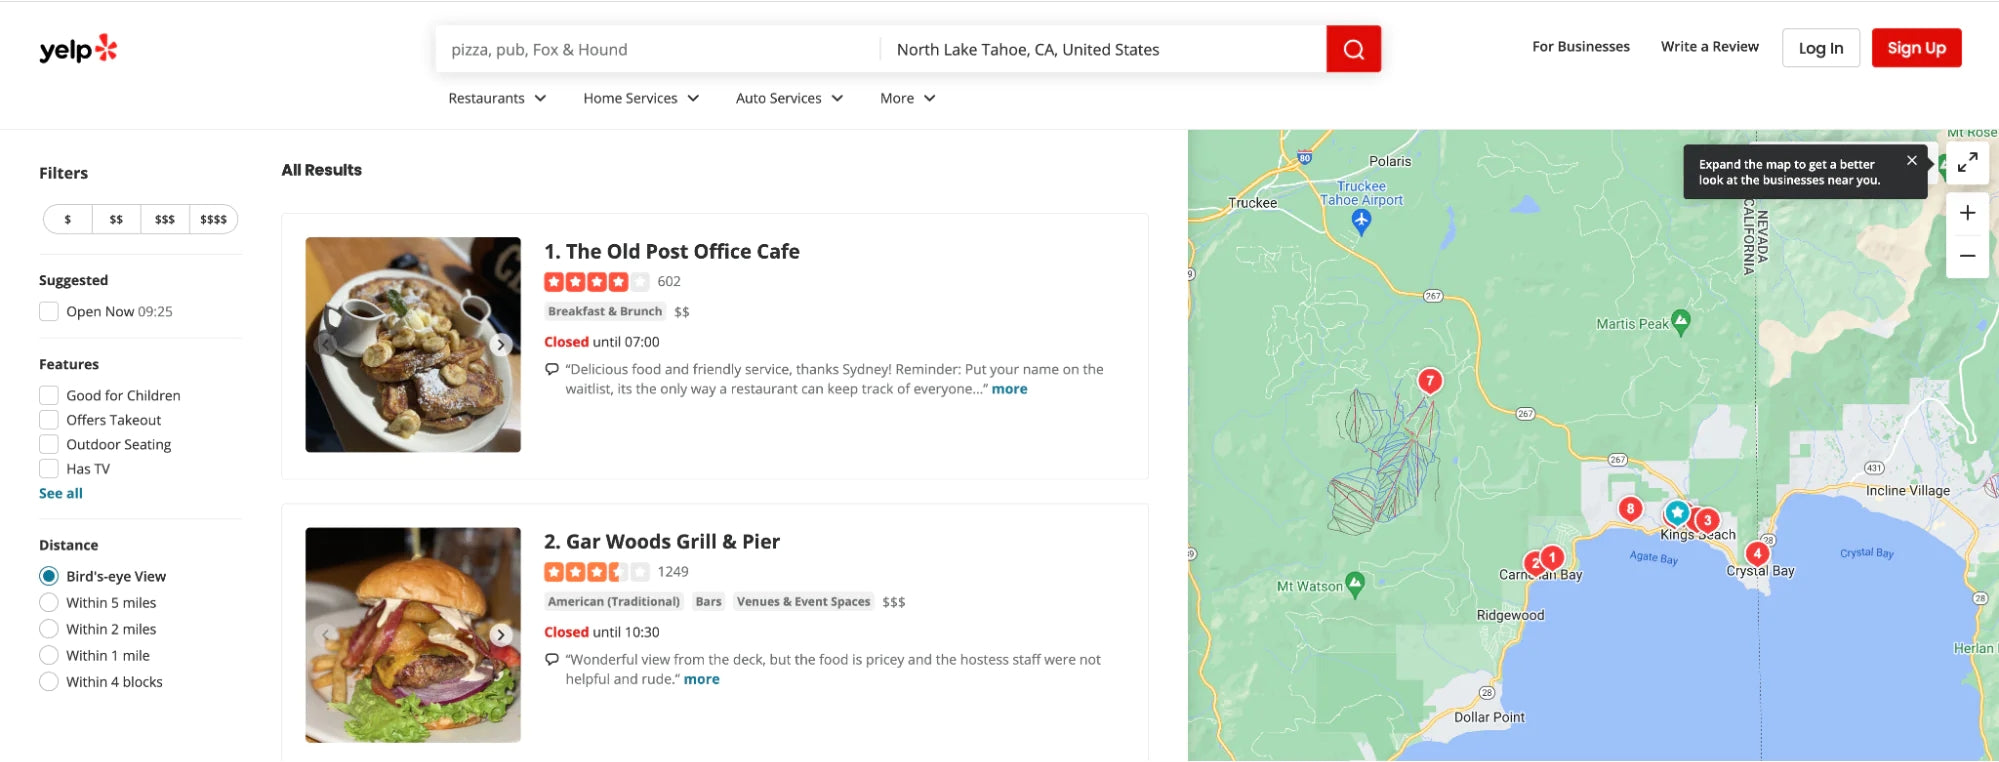Viewport: 1999px width, 762px height.
Task: Filter by $$$$ price level
Action: pyautogui.click(x=213, y=219)
